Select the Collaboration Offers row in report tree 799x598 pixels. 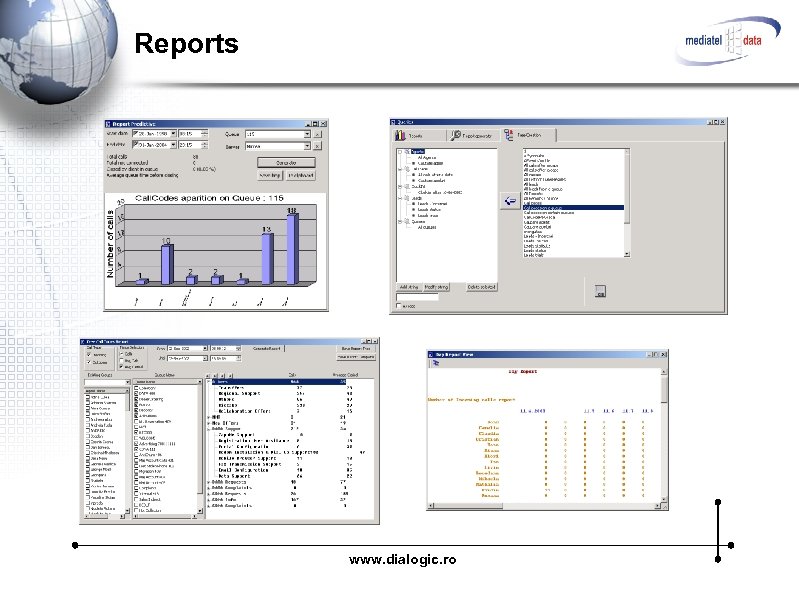coord(245,412)
